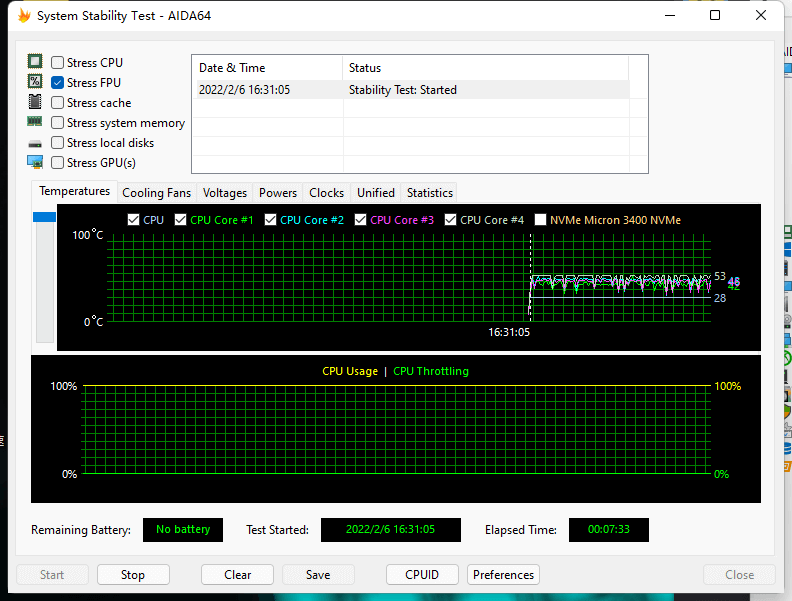Click the Clear button
This screenshot has width=792, height=601.
237,575
